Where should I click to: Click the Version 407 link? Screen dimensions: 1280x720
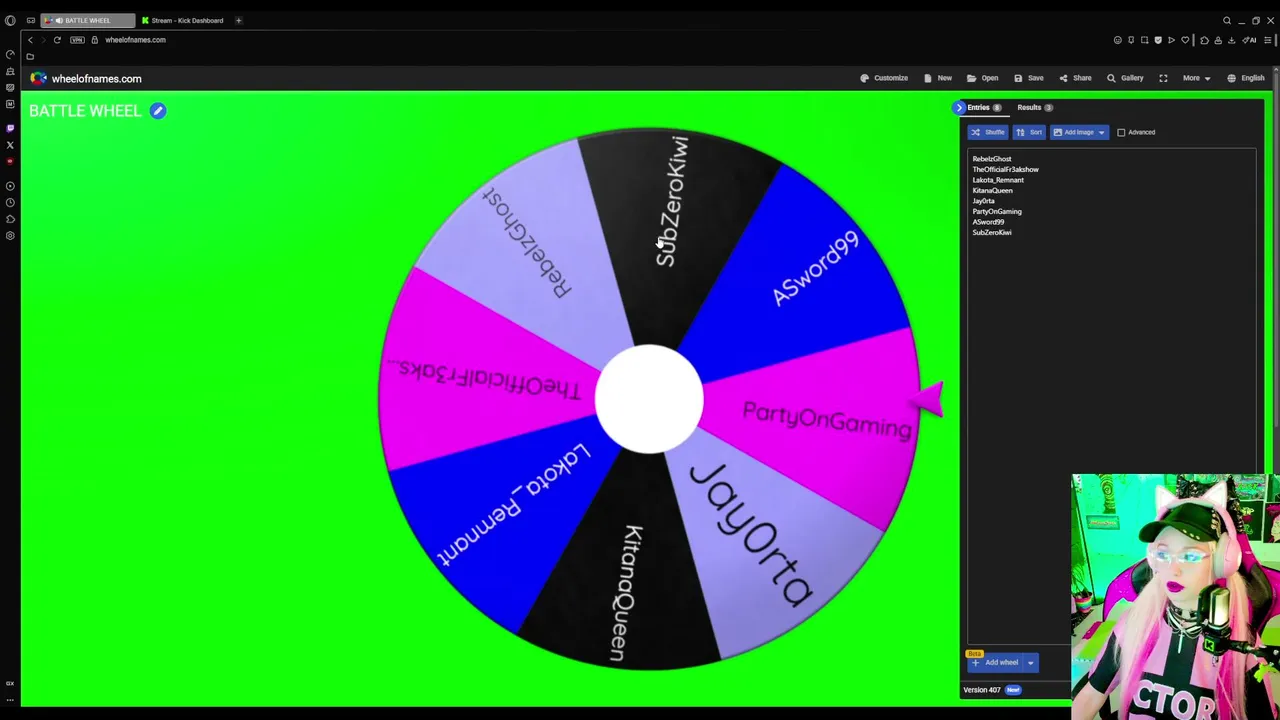tap(981, 690)
